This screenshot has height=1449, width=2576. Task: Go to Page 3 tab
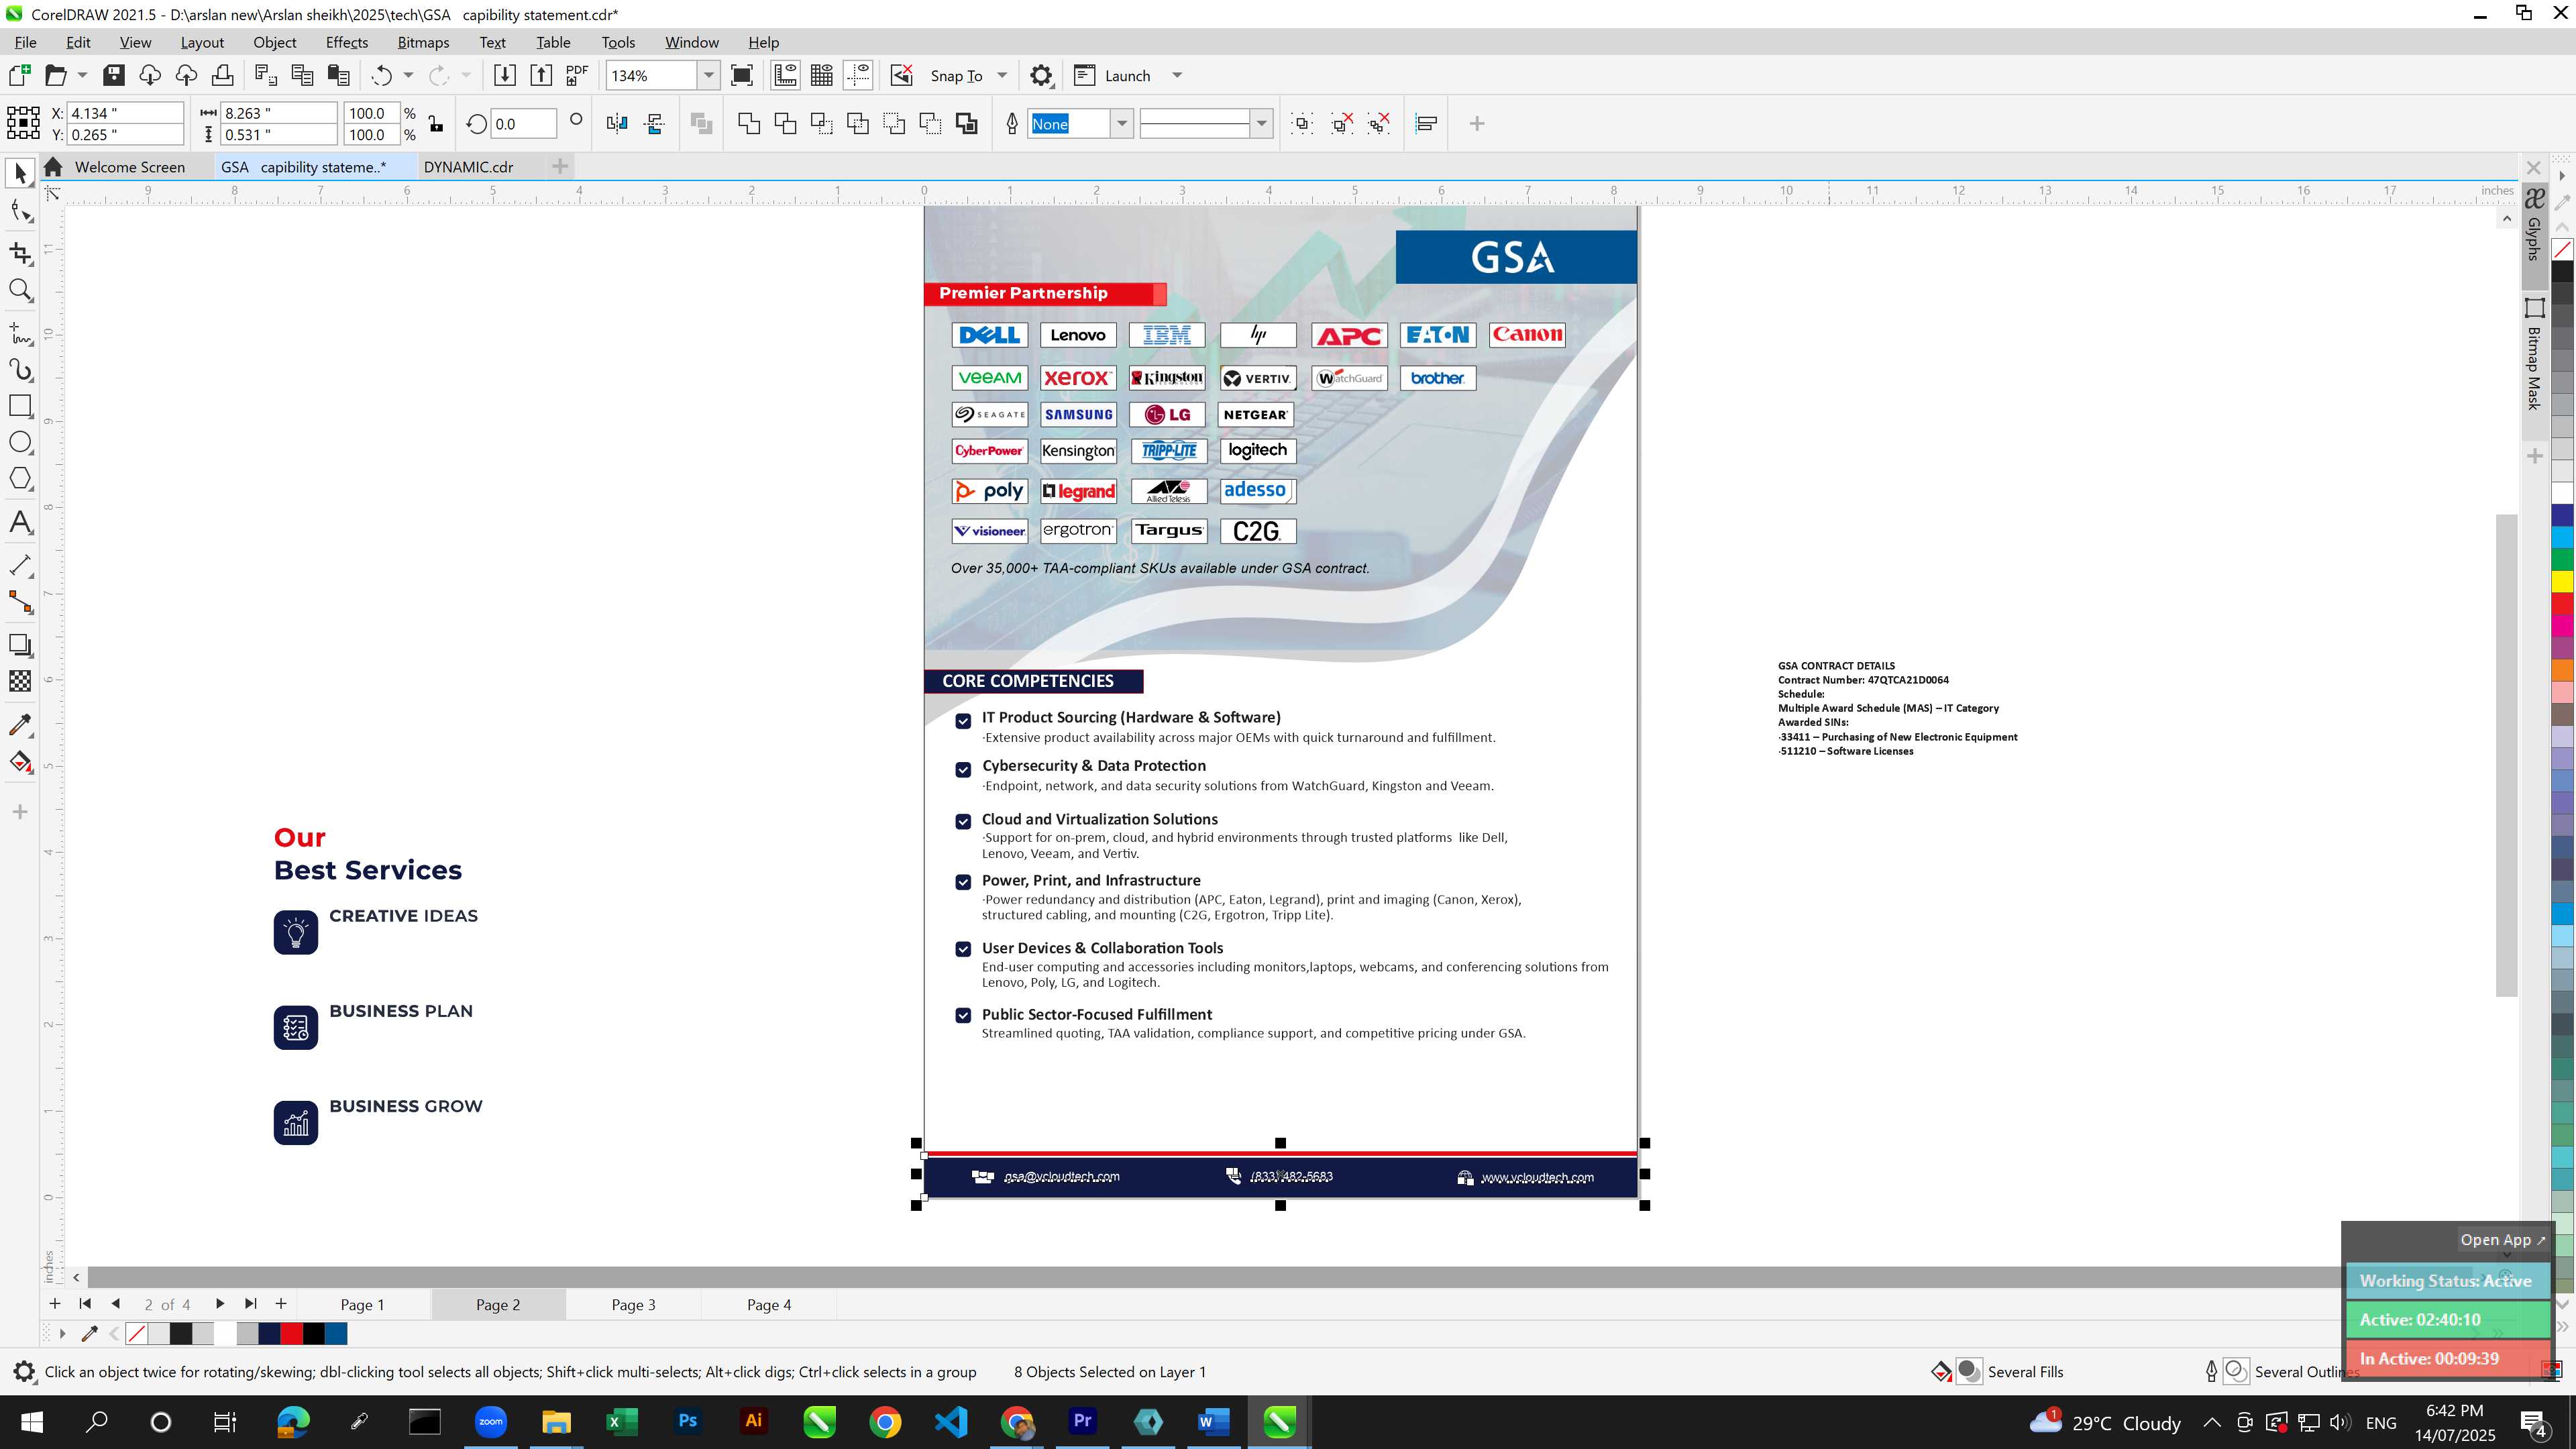(634, 1305)
